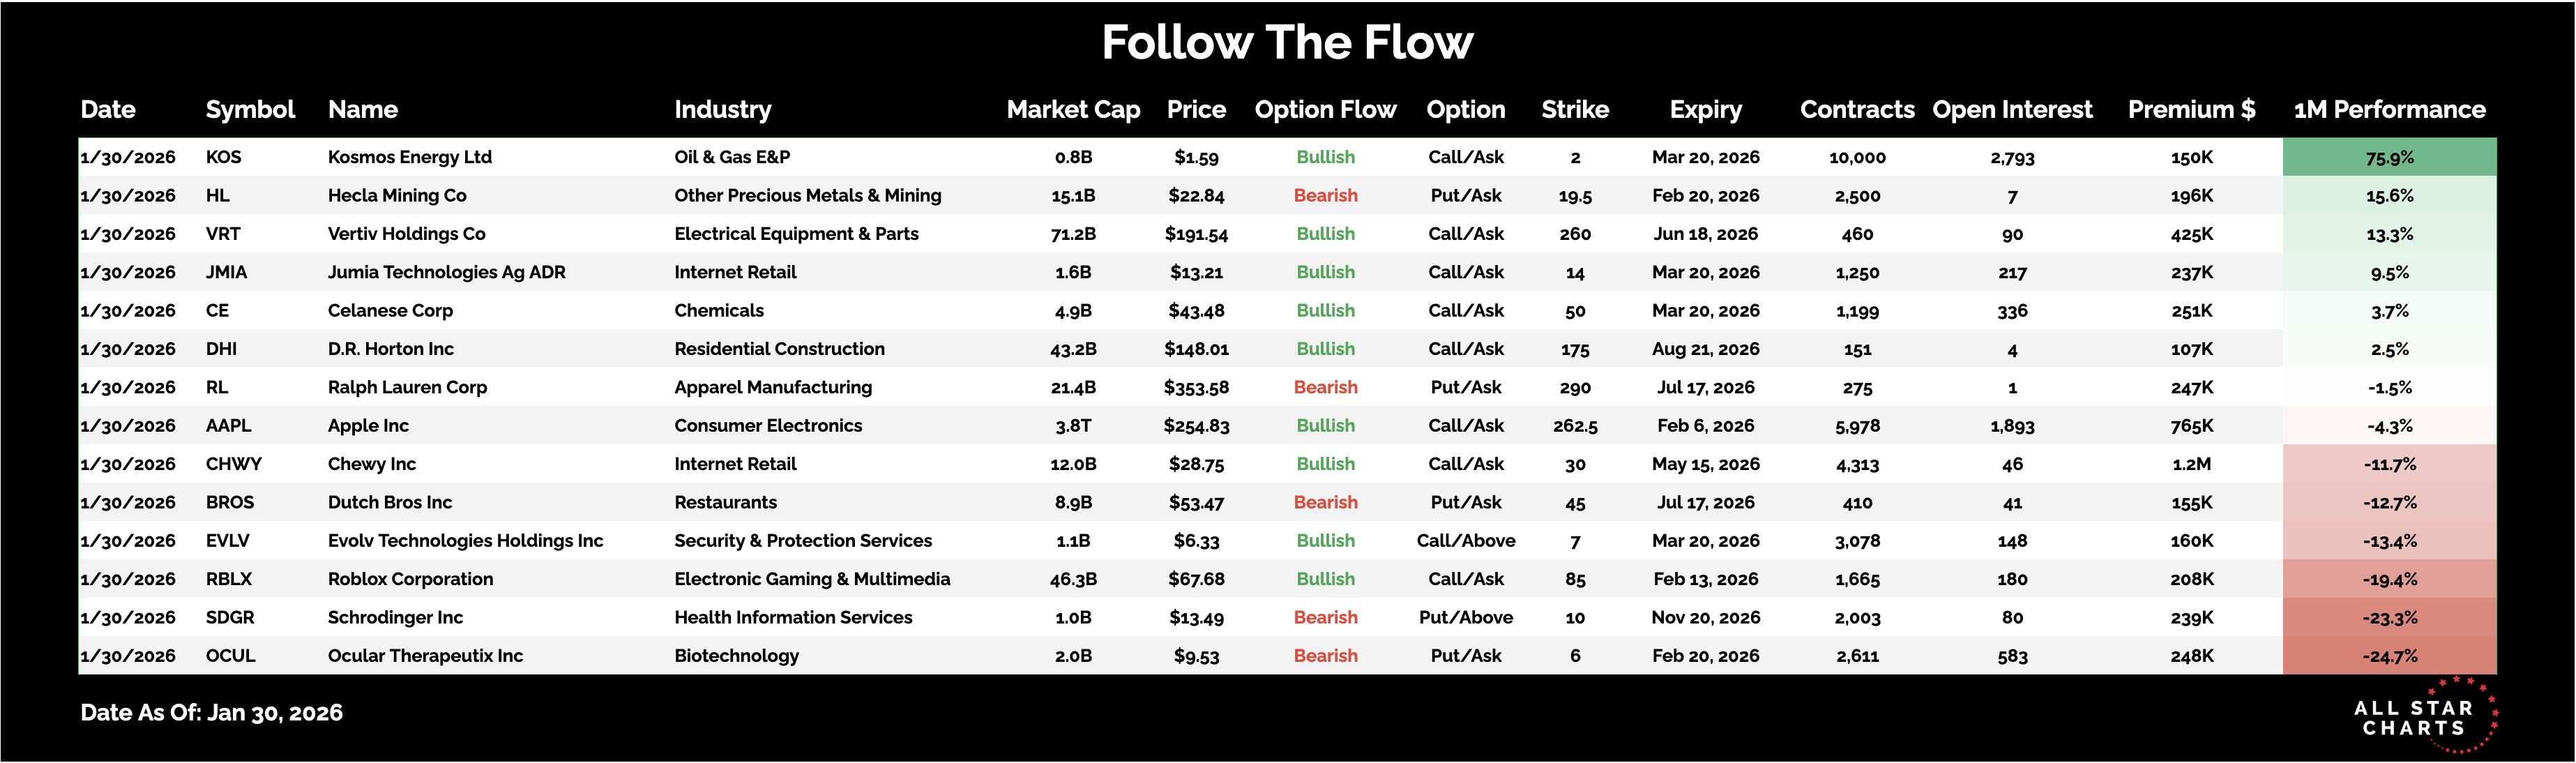Screen dimensions: 2576x763
Task: Click the Follow The Flow title
Action: [x=1287, y=43]
